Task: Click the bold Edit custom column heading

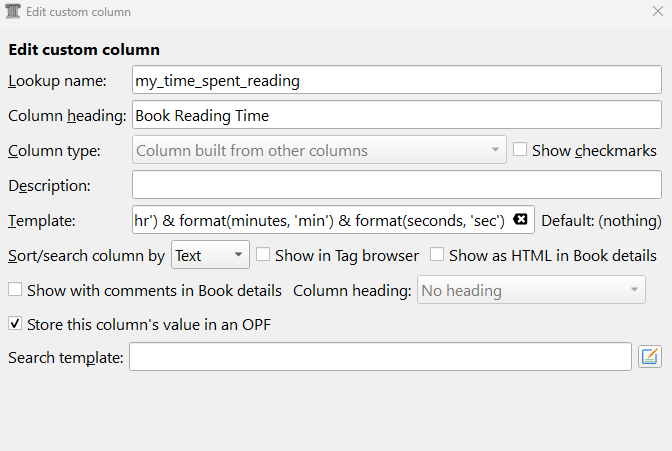Action: [x=84, y=49]
